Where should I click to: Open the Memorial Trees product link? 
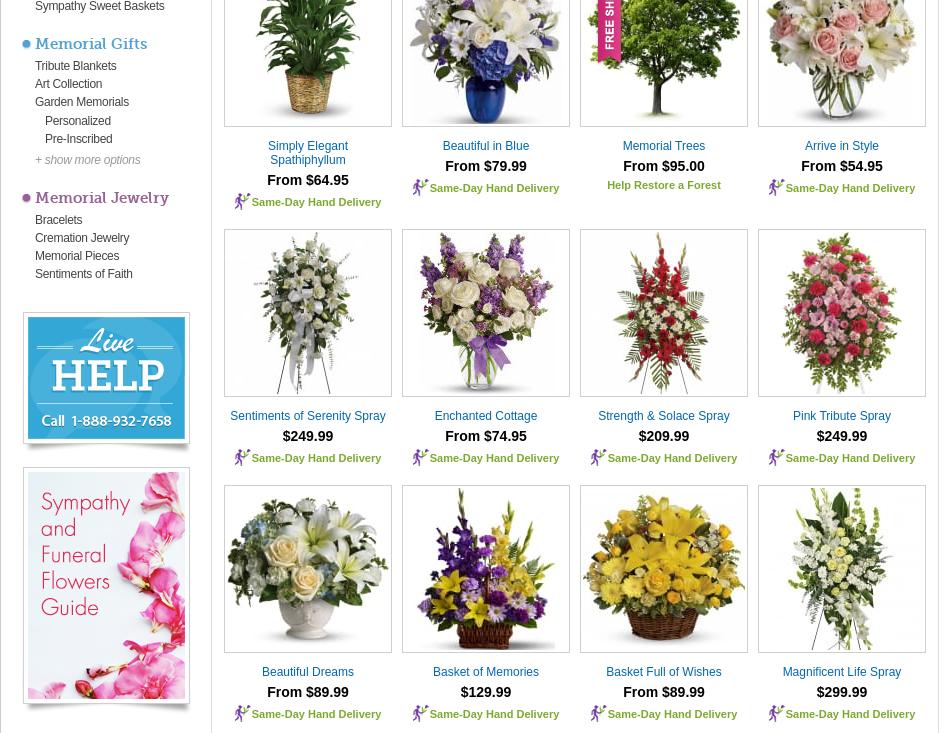[x=664, y=146]
